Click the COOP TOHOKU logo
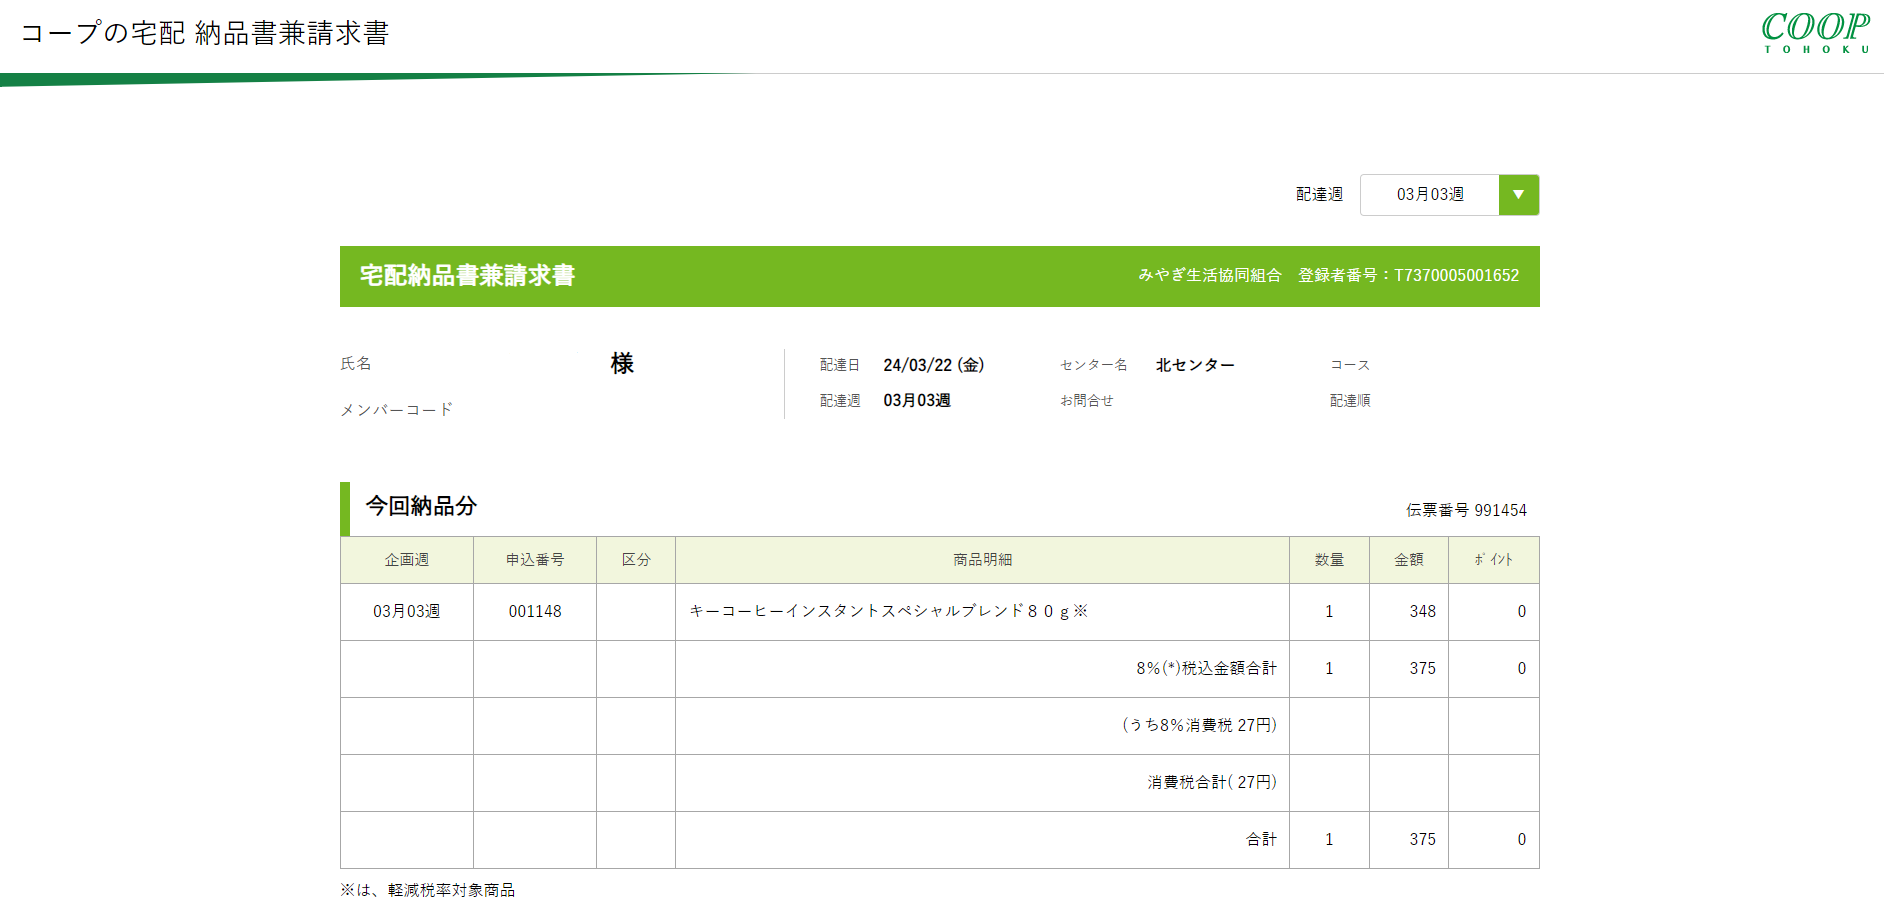 click(1815, 32)
